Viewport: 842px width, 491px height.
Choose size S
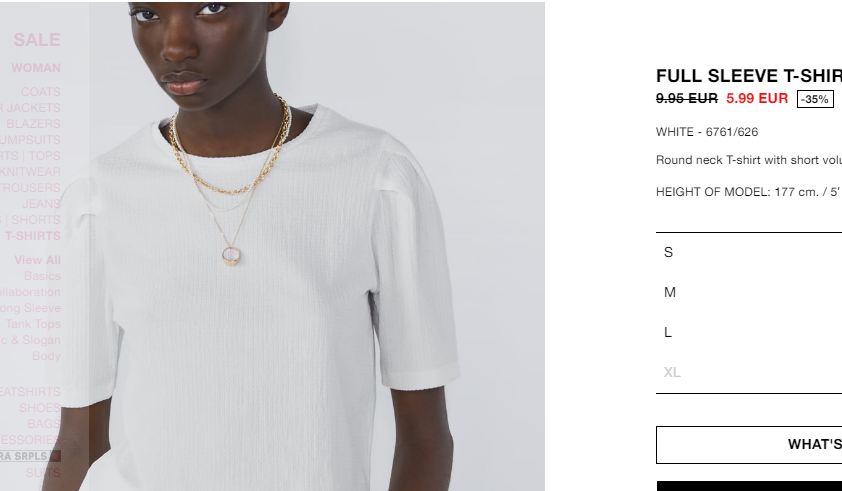coord(749,252)
